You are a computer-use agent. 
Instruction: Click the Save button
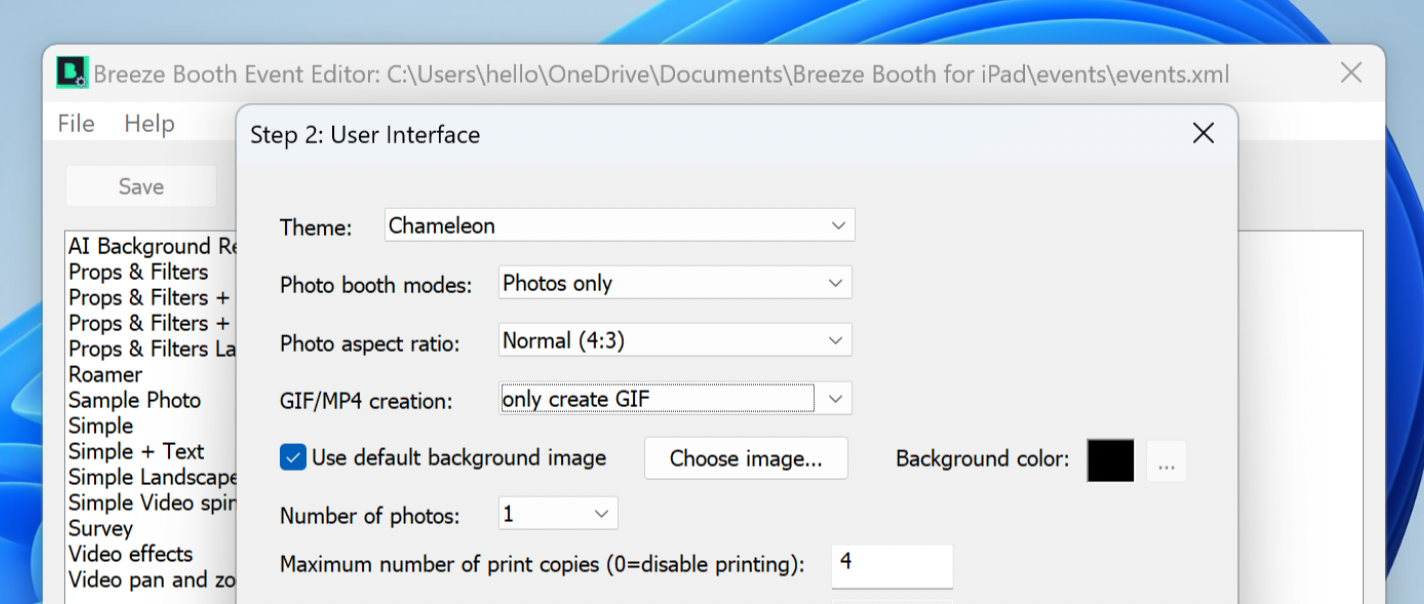click(141, 187)
